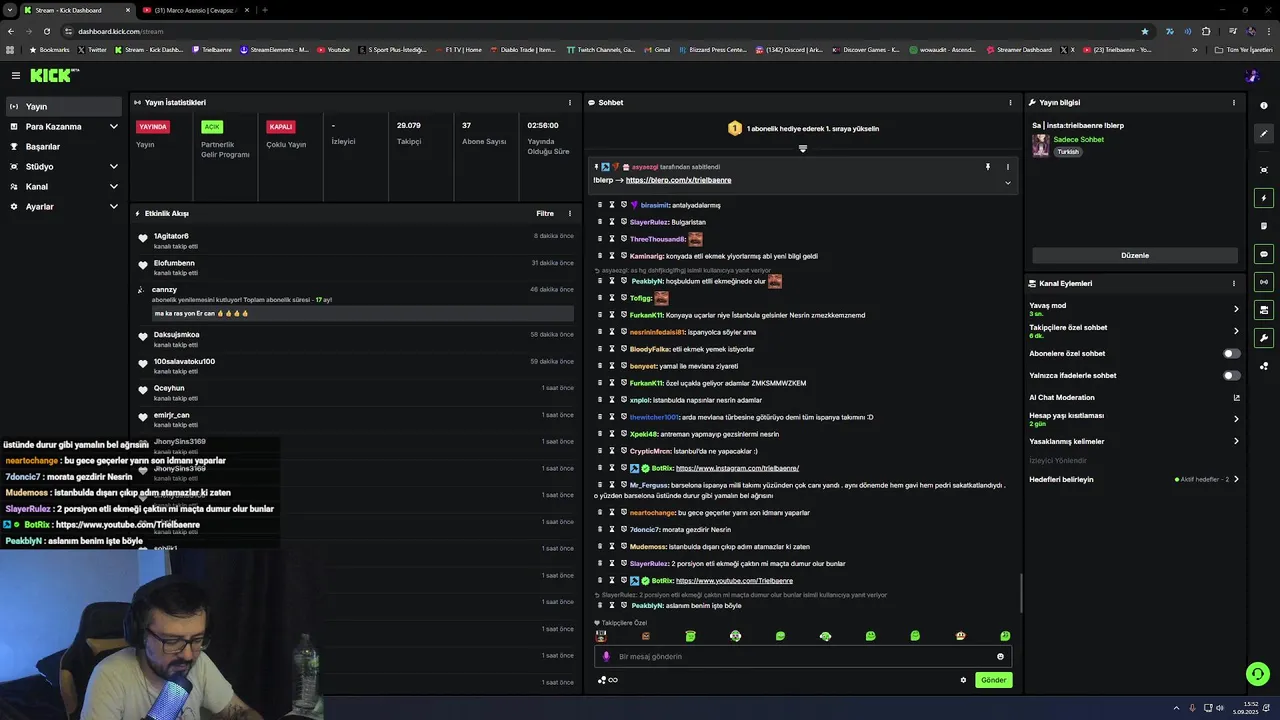Open Hesap yaşı kısıtlaması setting arrow
Screen dimensions: 1280x720
(1236, 419)
